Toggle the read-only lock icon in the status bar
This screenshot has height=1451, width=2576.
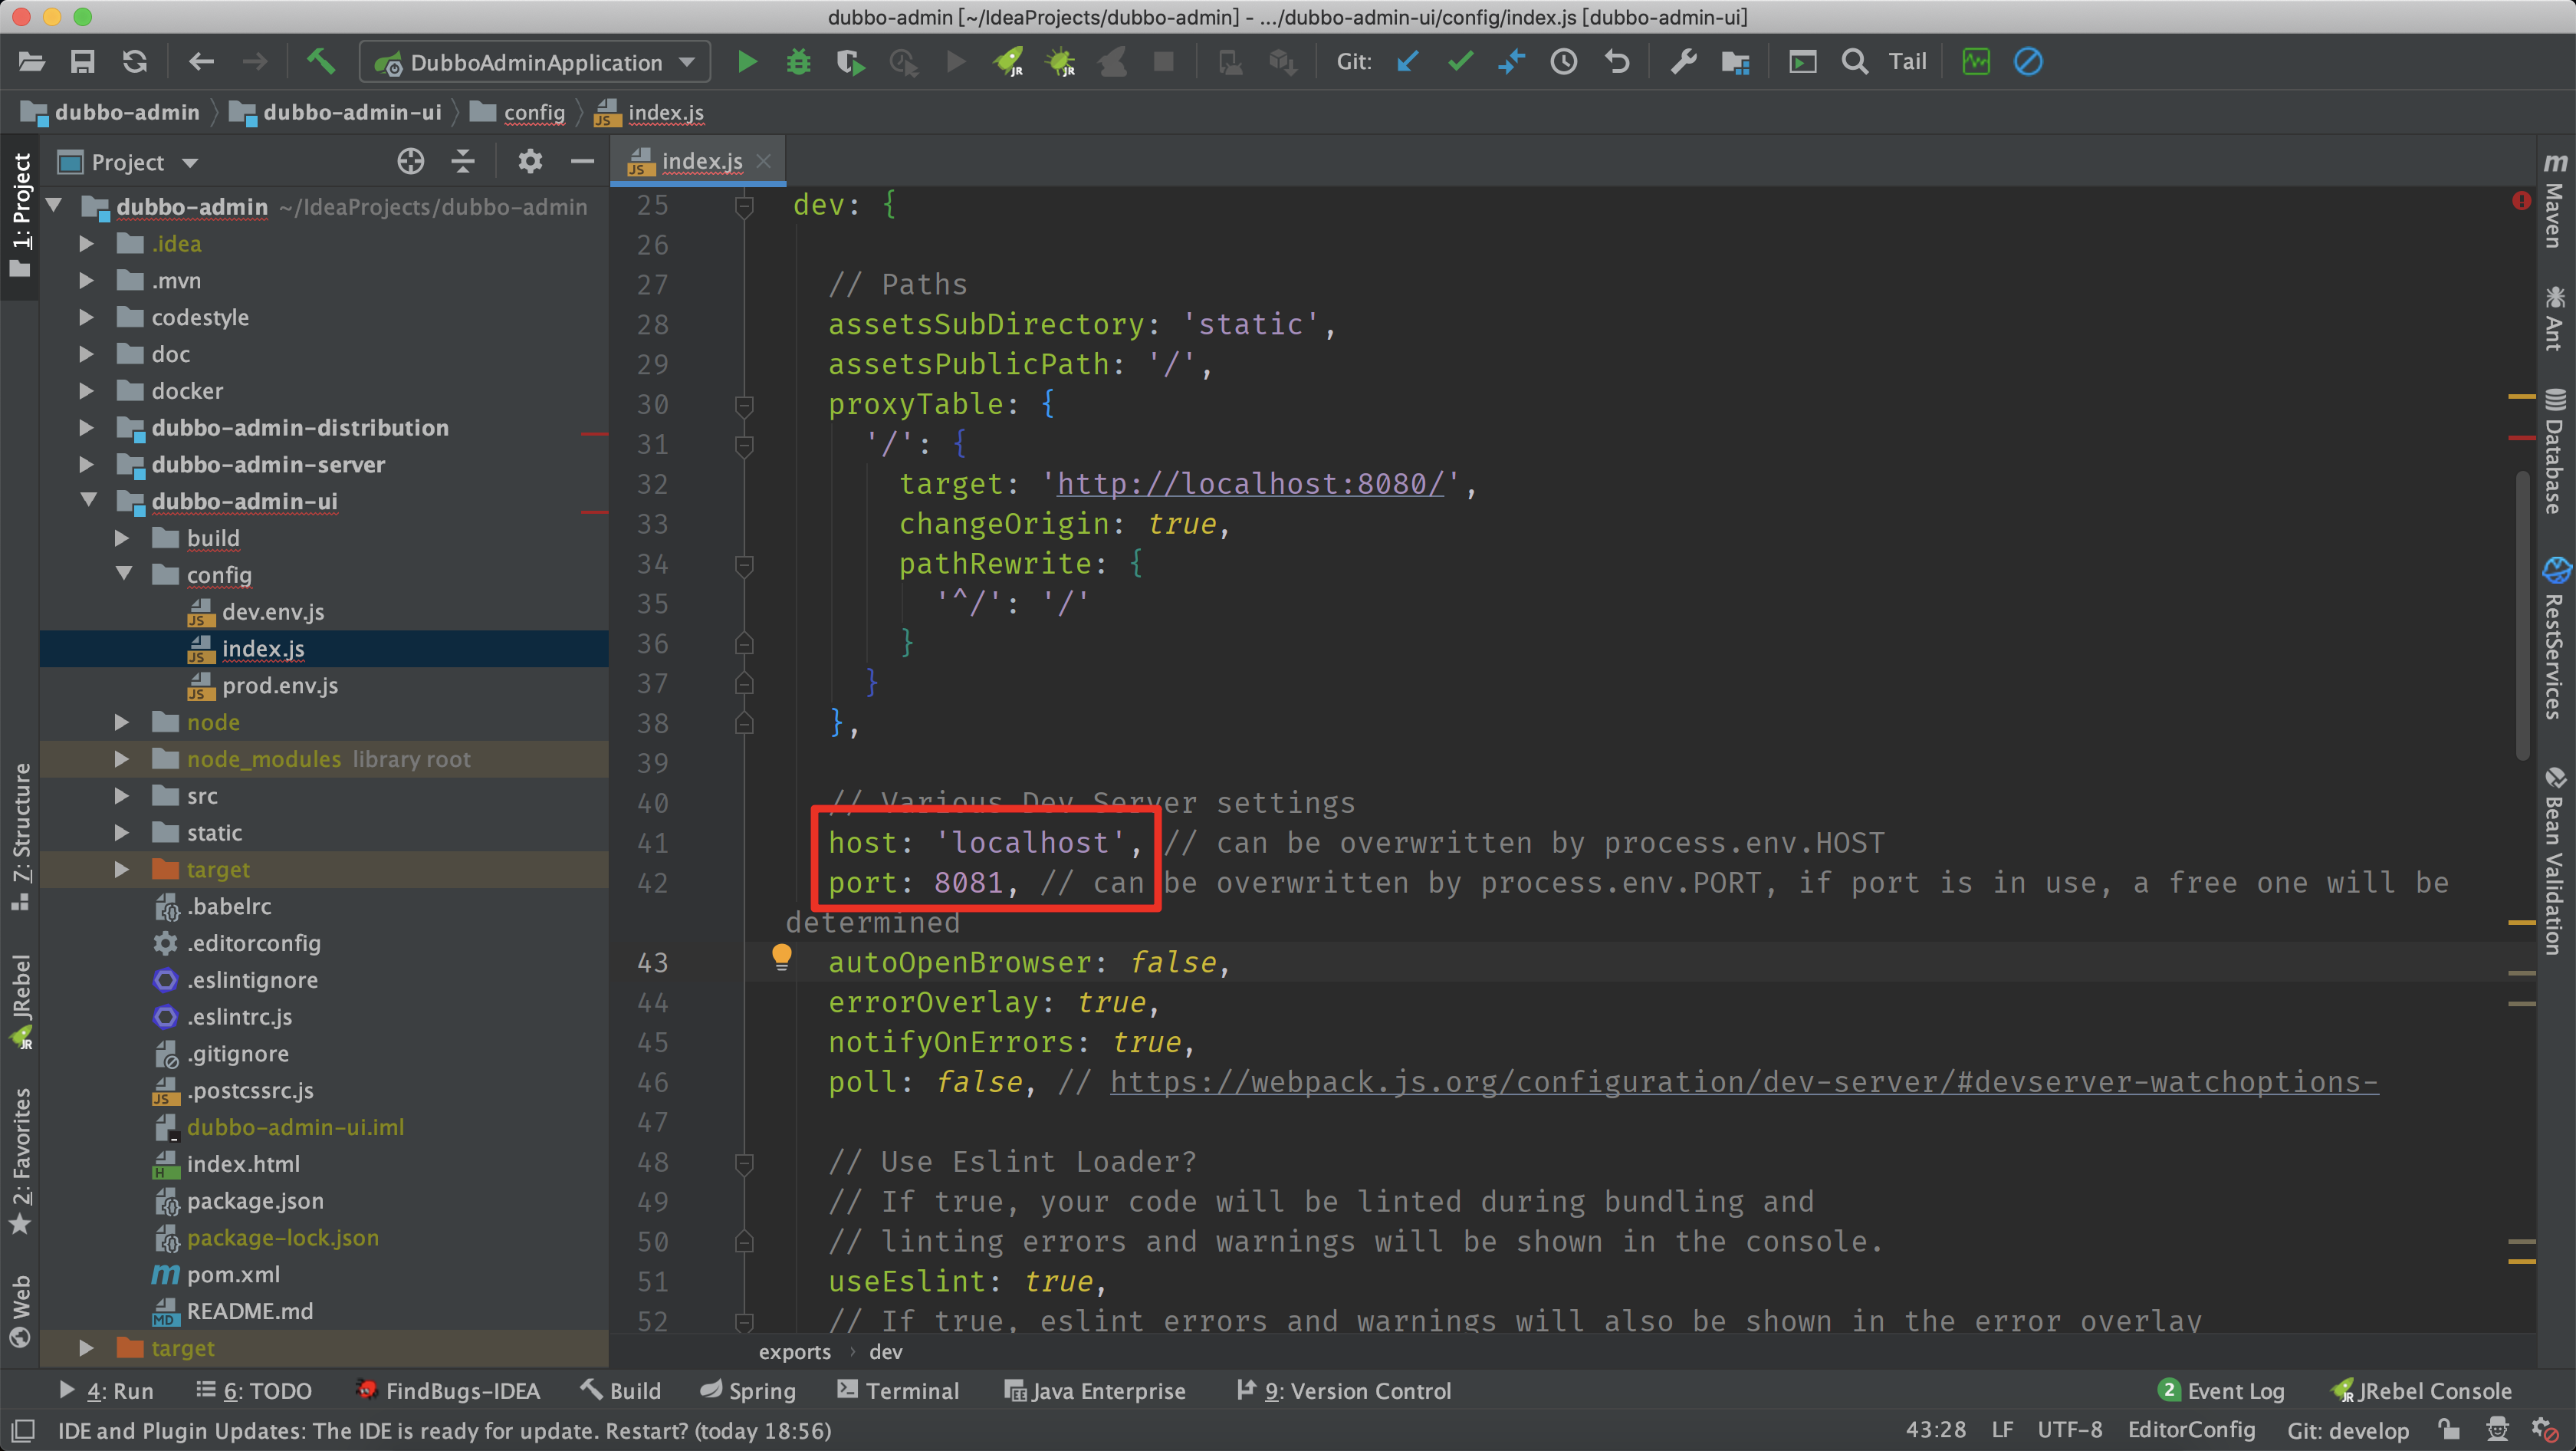pyautogui.click(x=2449, y=1429)
